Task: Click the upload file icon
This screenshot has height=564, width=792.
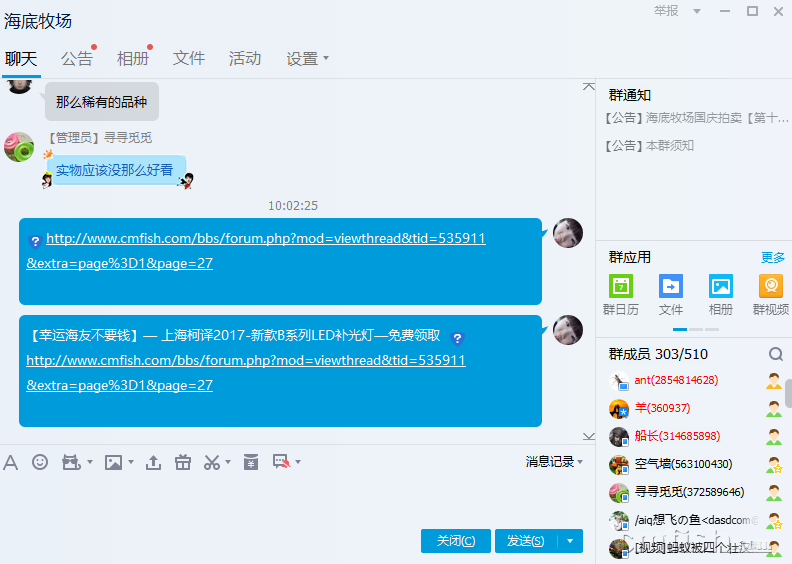Action: [x=153, y=462]
